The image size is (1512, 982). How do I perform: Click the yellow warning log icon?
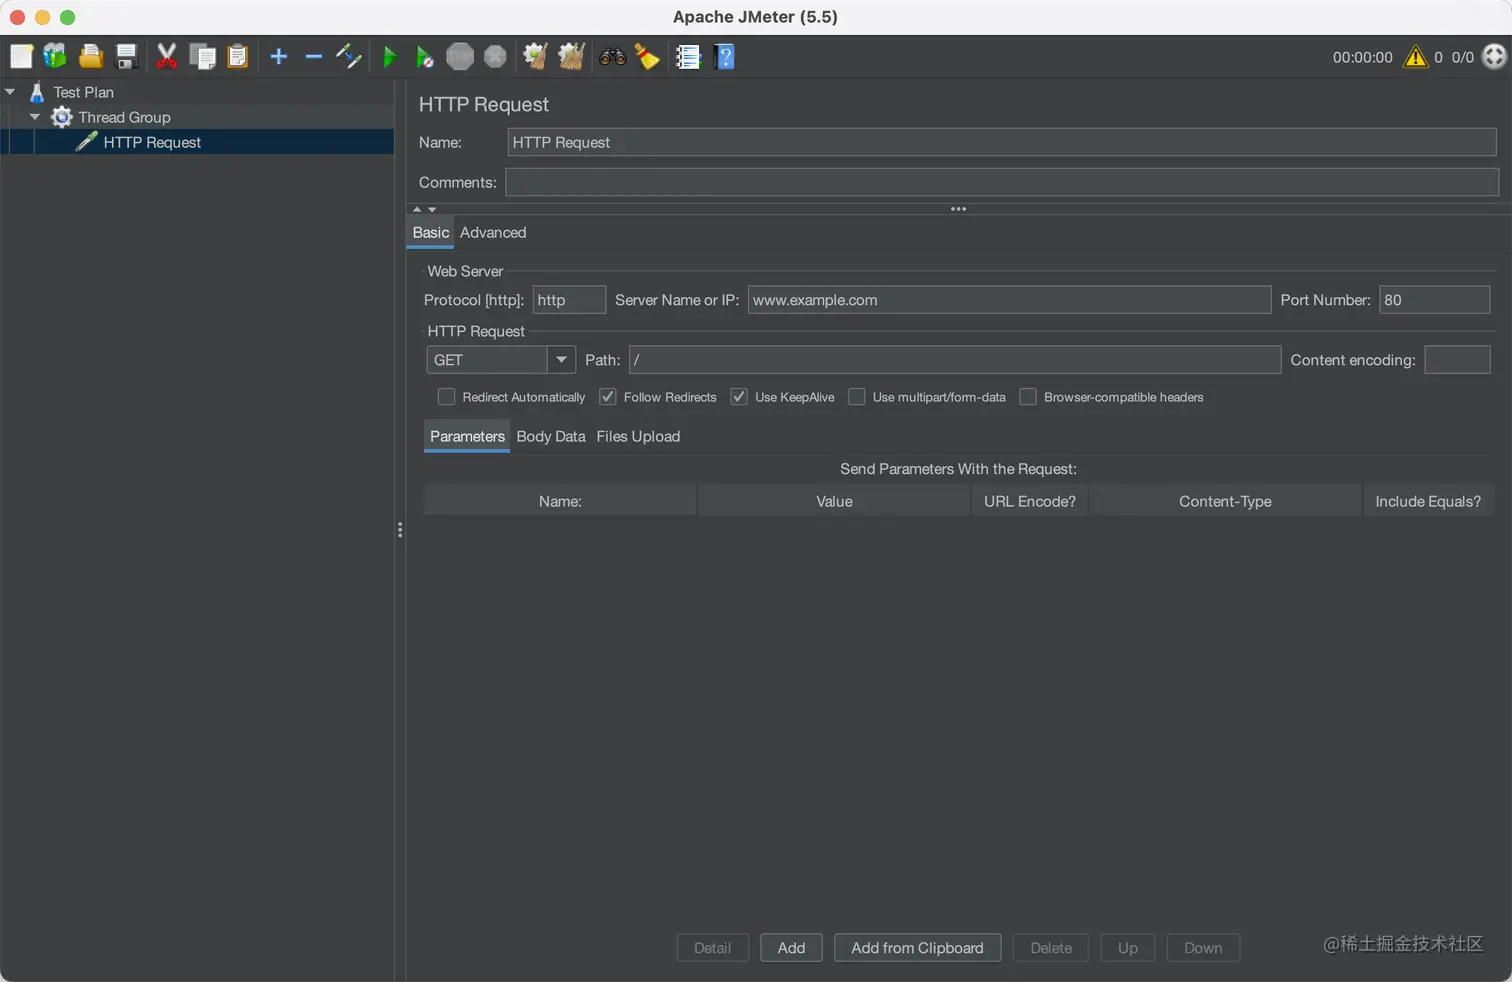(1415, 57)
